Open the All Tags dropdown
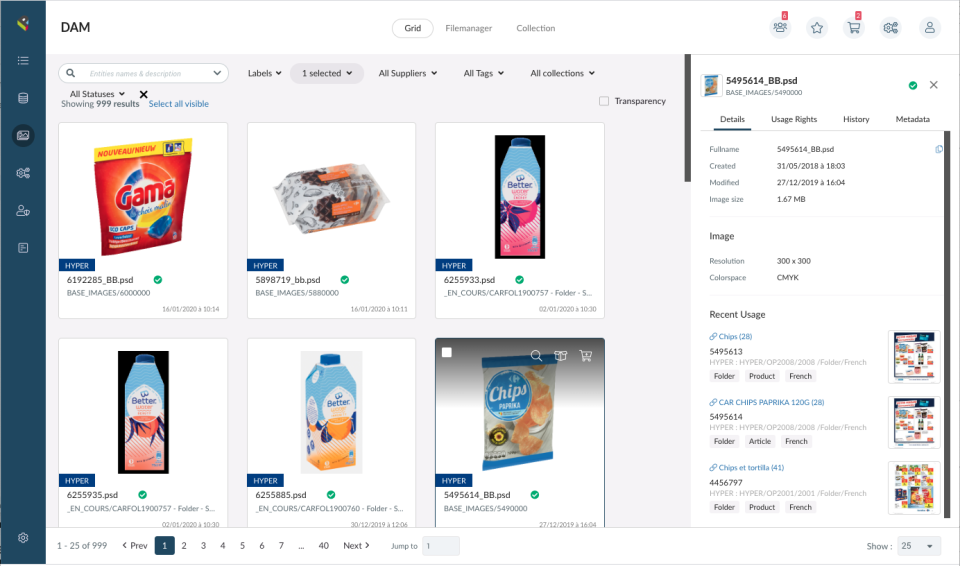The width and height of the screenshot is (960, 566). coord(484,73)
